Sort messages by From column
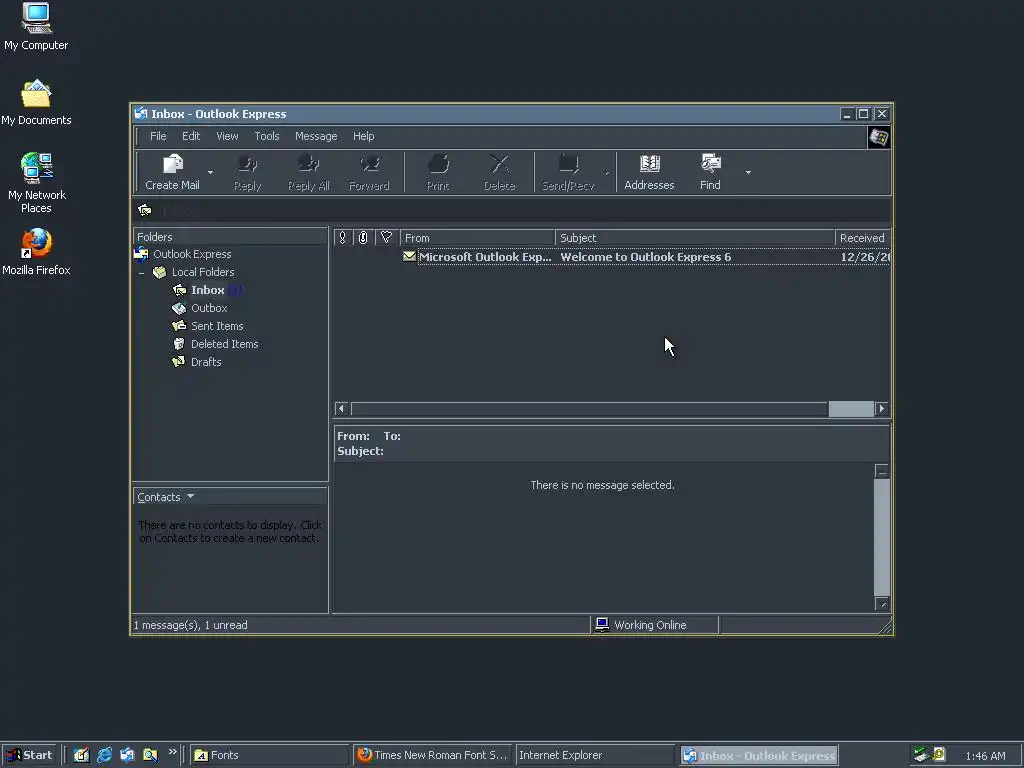The image size is (1024, 768). (x=477, y=238)
